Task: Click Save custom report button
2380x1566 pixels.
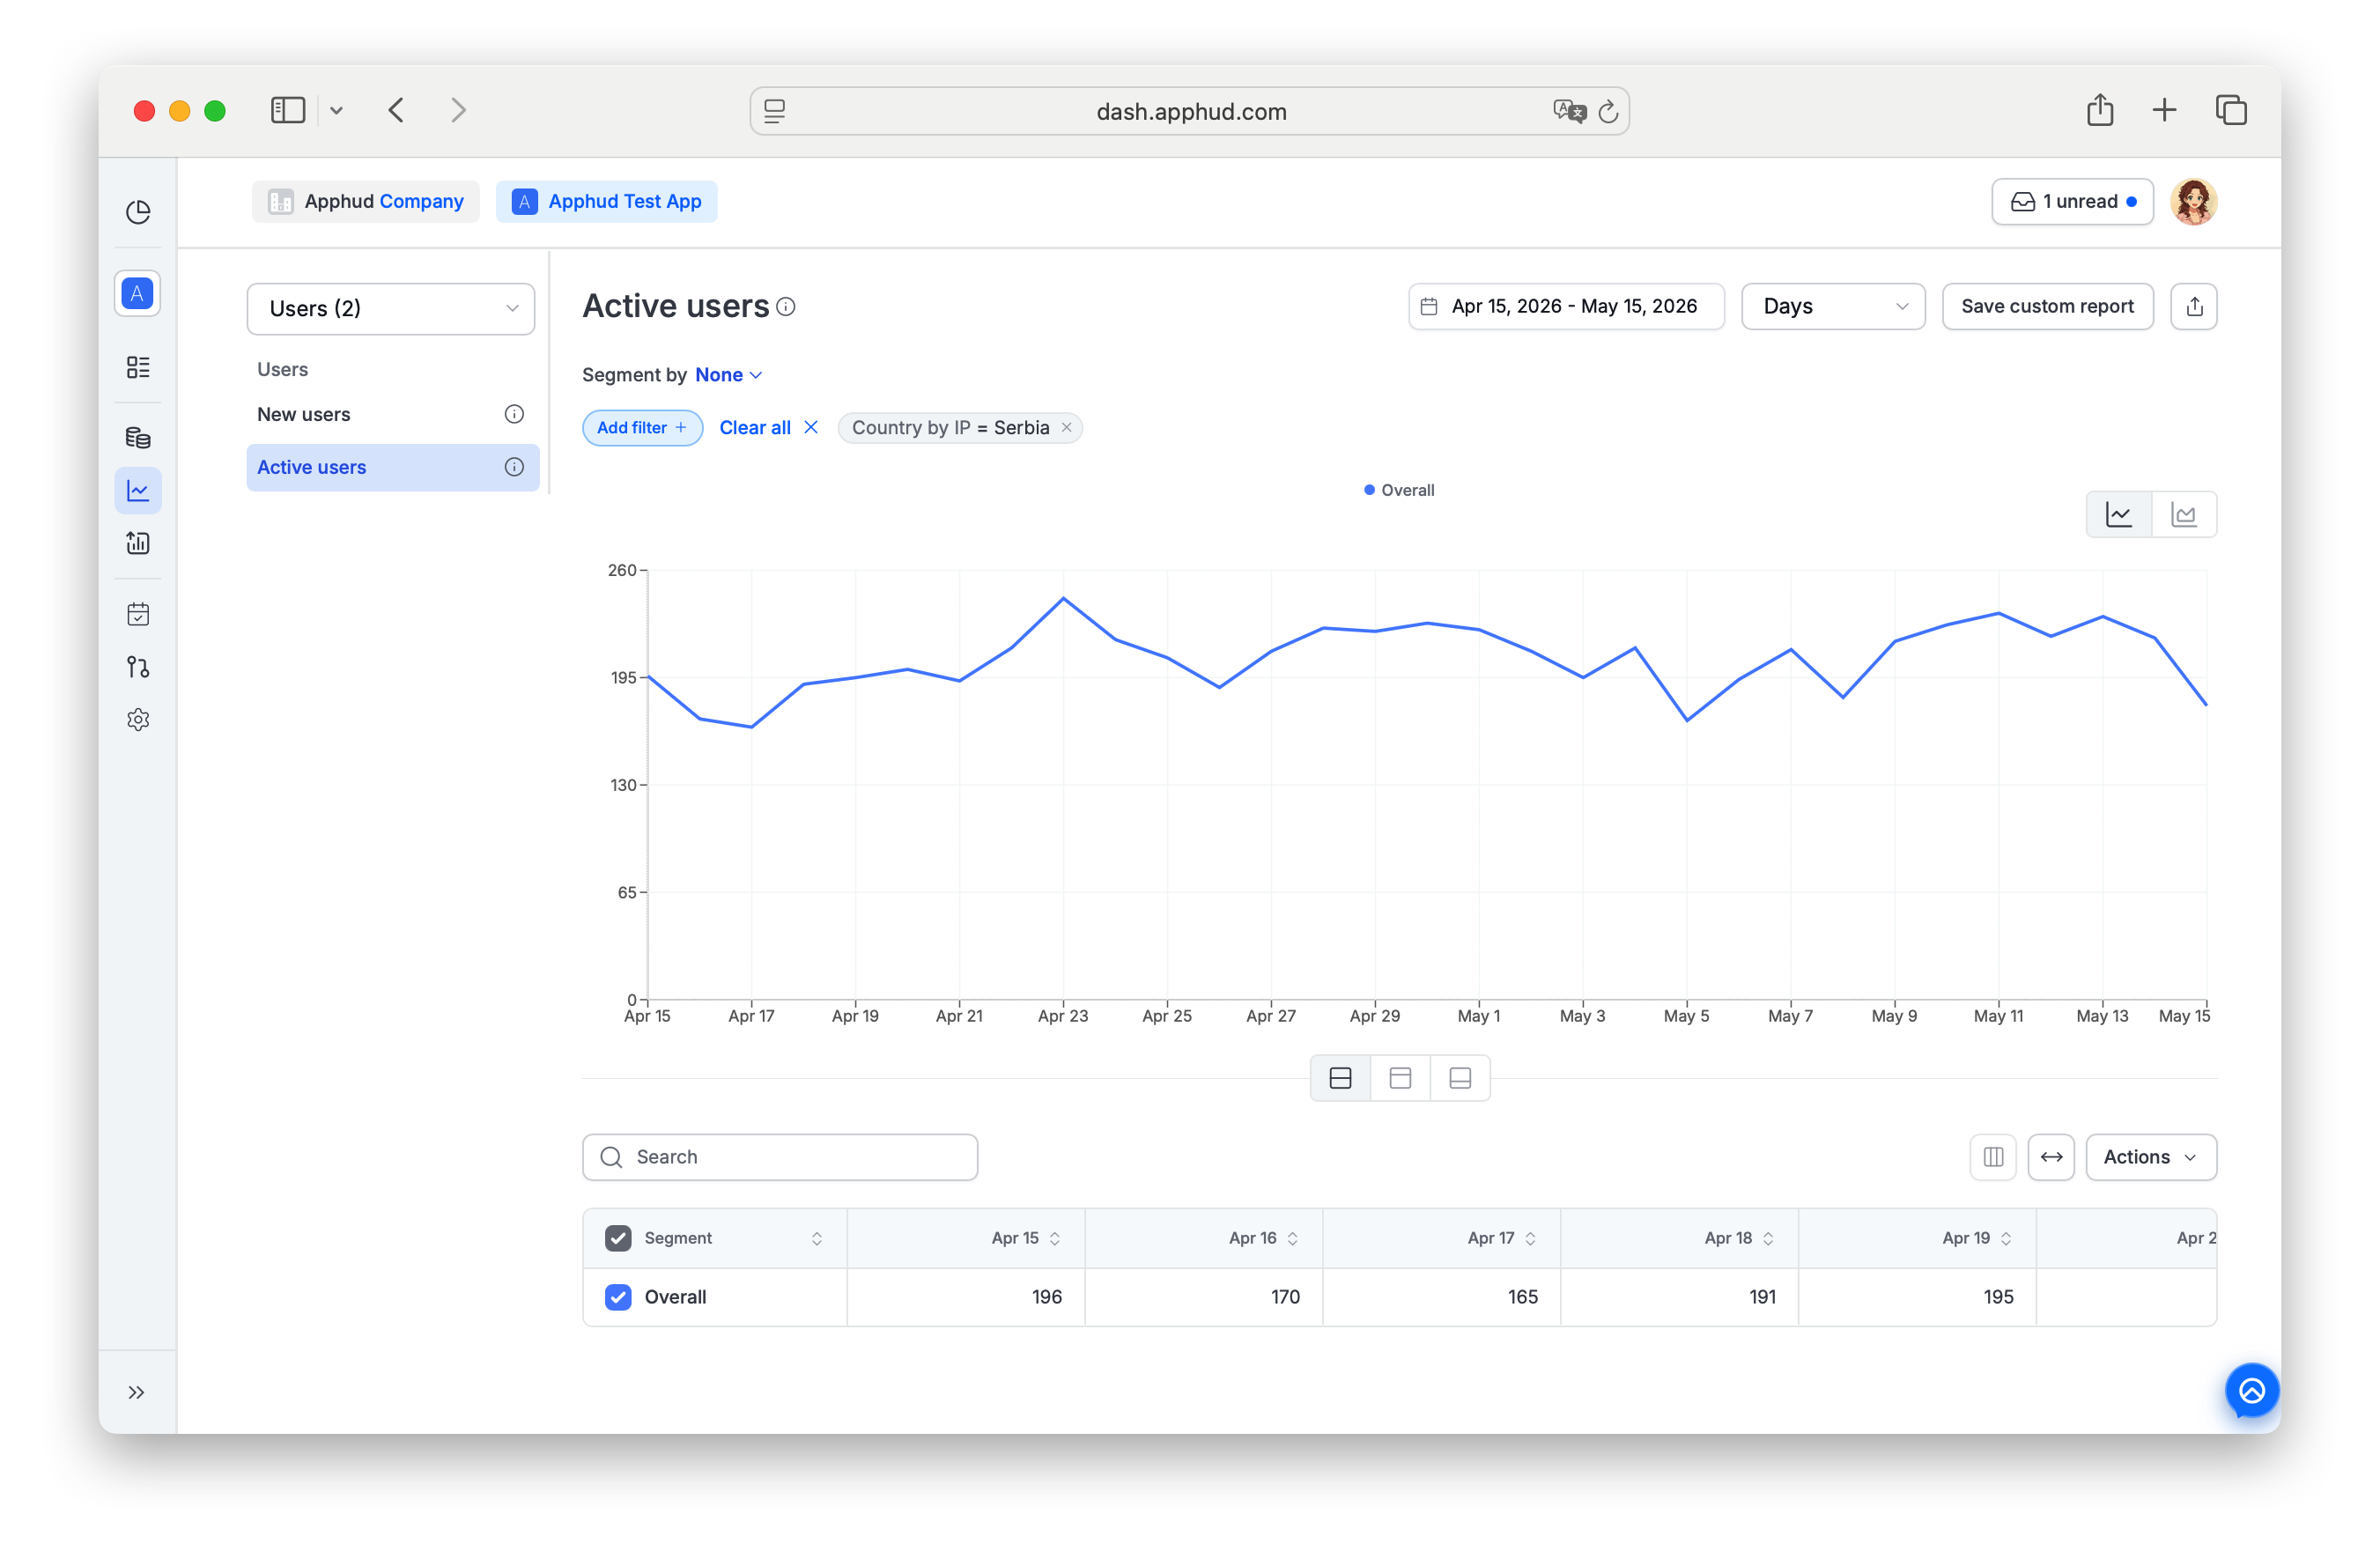Action: (x=2047, y=306)
